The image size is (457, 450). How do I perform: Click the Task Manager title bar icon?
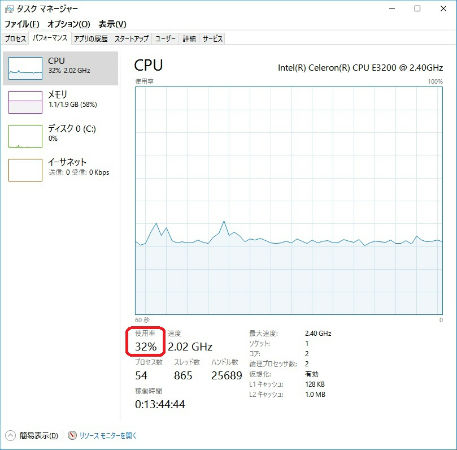click(x=9, y=9)
